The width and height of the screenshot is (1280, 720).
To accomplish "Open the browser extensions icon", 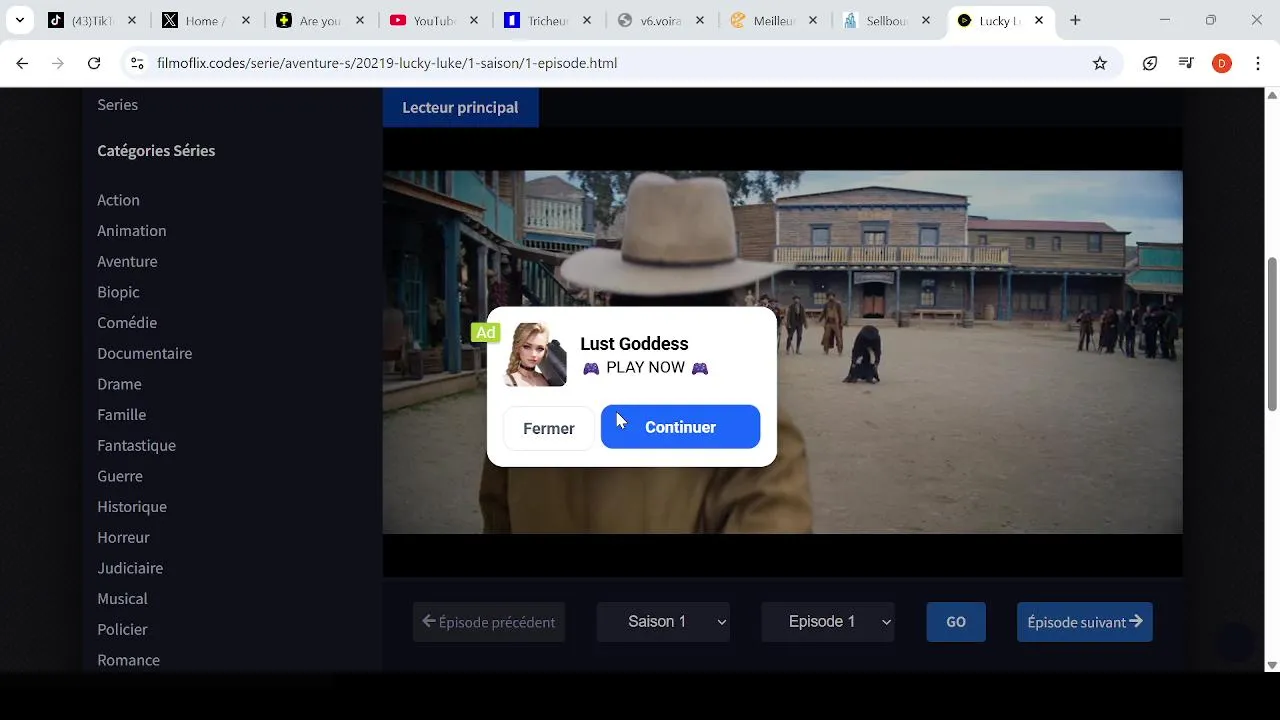I will pyautogui.click(x=1150, y=63).
